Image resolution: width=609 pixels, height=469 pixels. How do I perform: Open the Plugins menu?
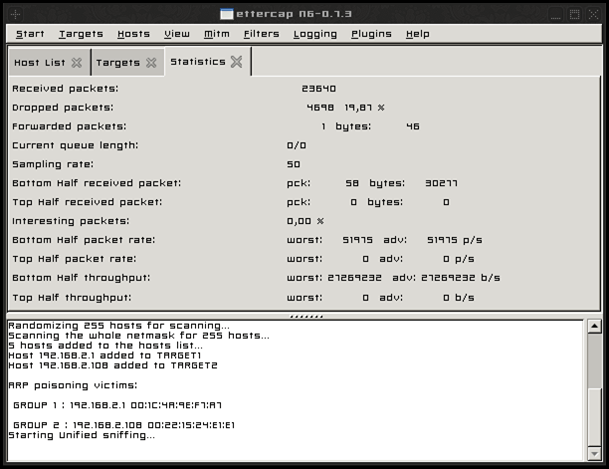coord(371,34)
